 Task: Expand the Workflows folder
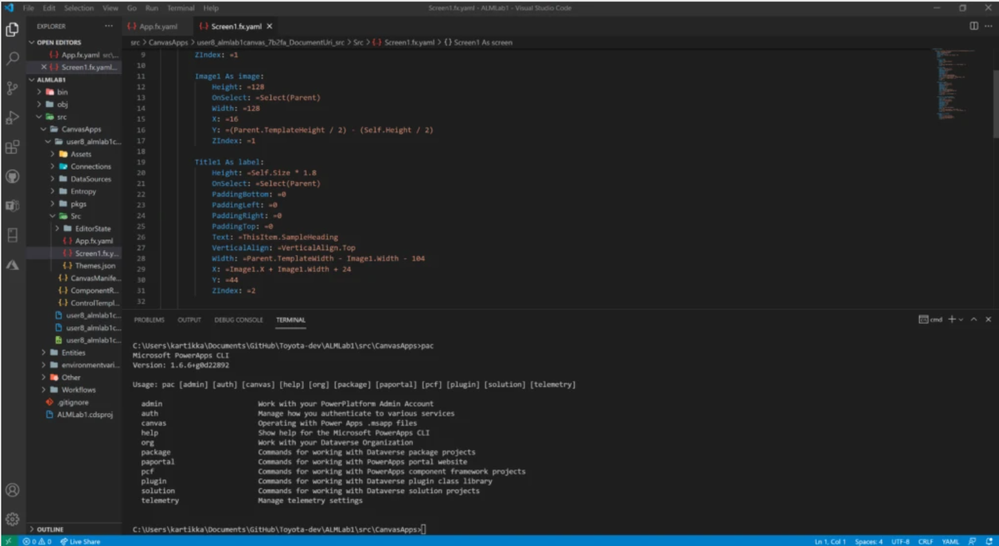[x=78, y=390]
